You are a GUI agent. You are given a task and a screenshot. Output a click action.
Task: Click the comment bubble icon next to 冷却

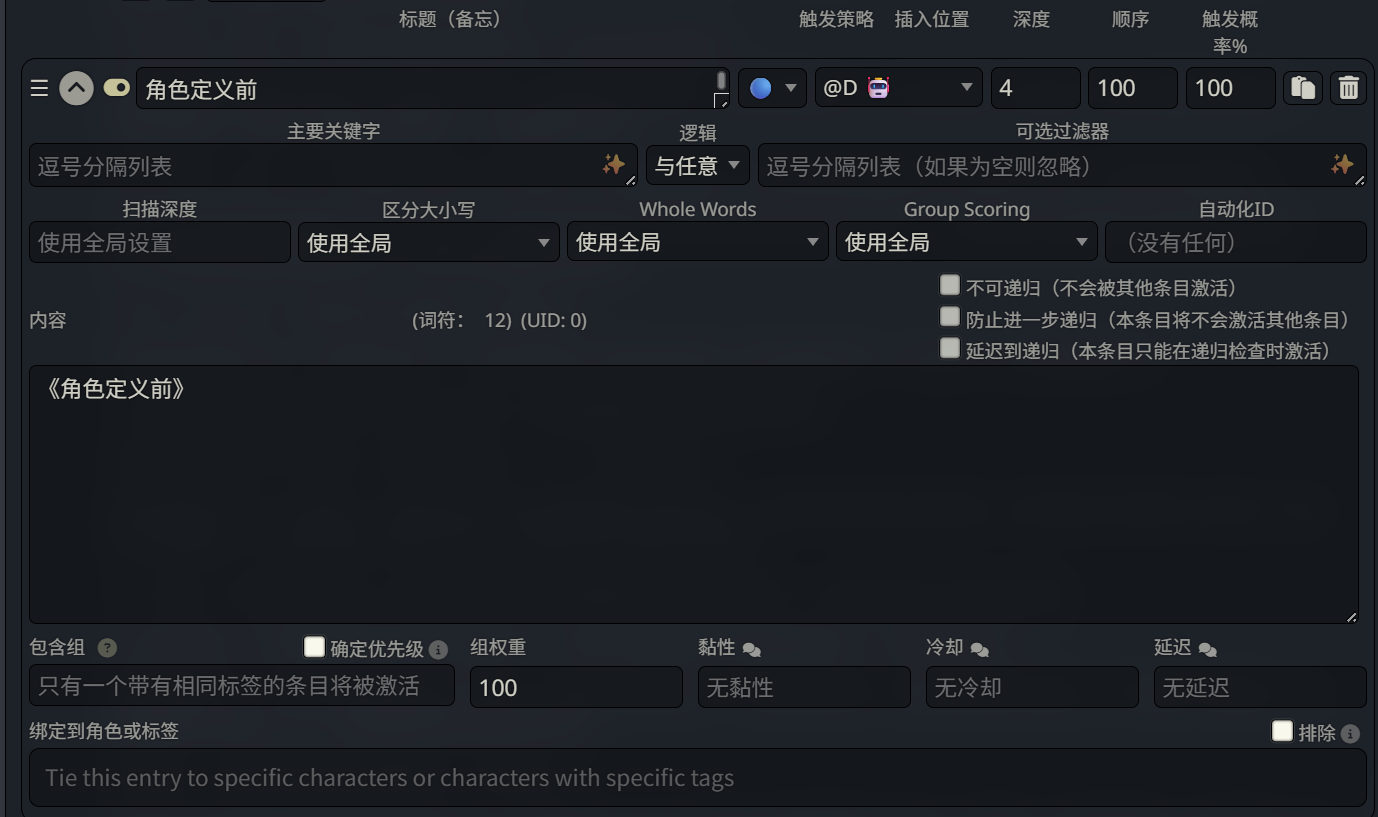point(978,648)
